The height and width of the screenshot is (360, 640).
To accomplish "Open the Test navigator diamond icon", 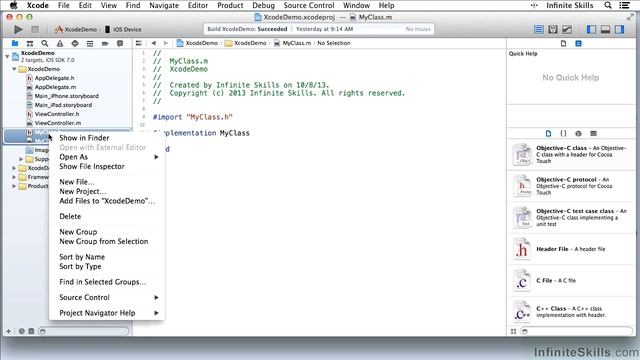I will (x=75, y=43).
